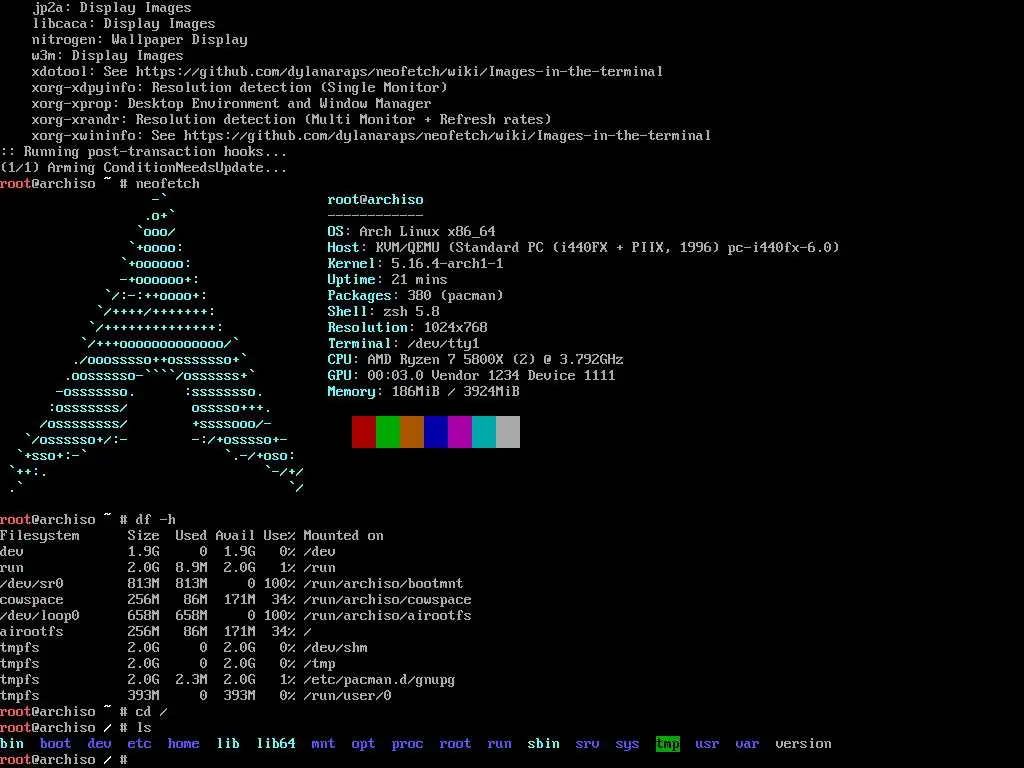This screenshot has height=768, width=1024.
Task: Click the 'Filesystem' column header in df output
Action: pyautogui.click(x=40, y=536)
